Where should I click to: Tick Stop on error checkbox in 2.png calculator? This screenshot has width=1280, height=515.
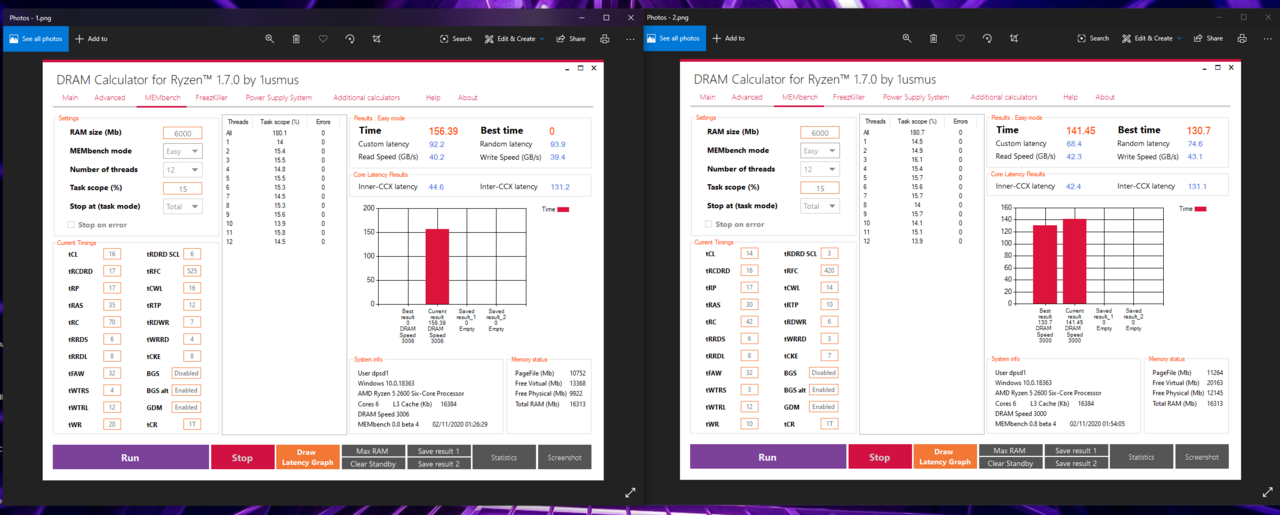click(x=709, y=225)
